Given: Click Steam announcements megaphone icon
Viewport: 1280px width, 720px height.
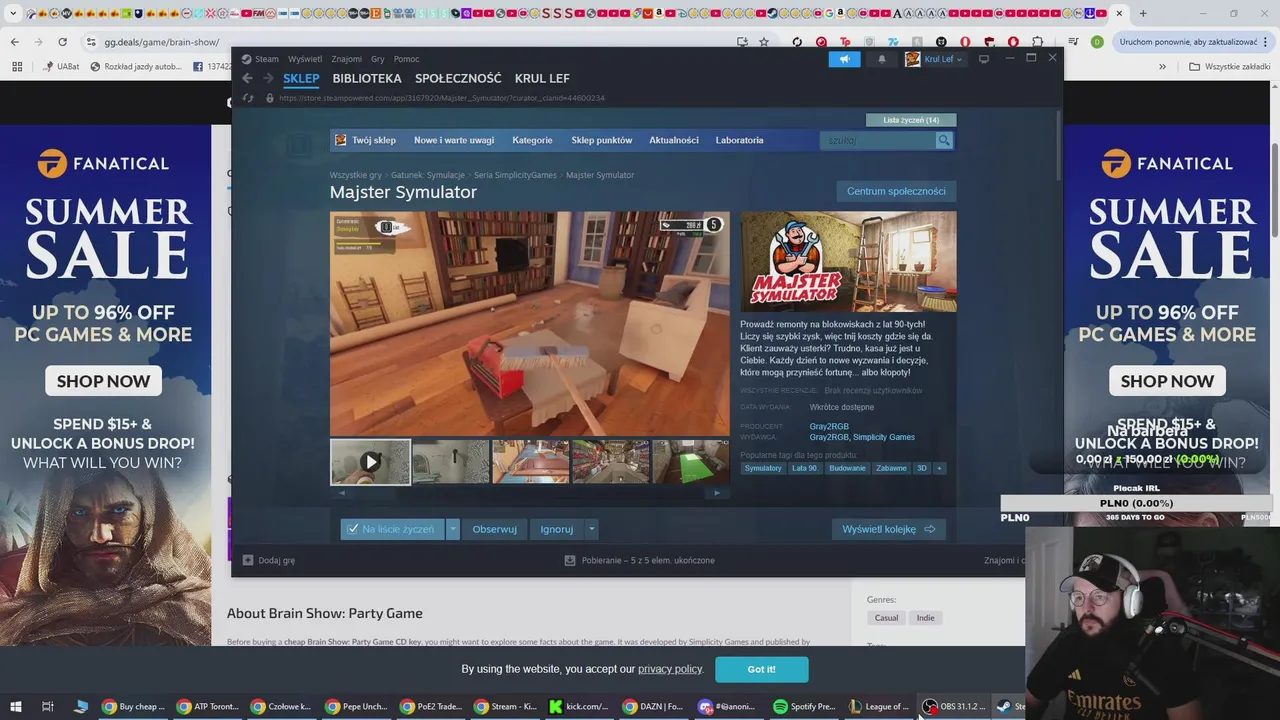Looking at the screenshot, I should click(844, 59).
